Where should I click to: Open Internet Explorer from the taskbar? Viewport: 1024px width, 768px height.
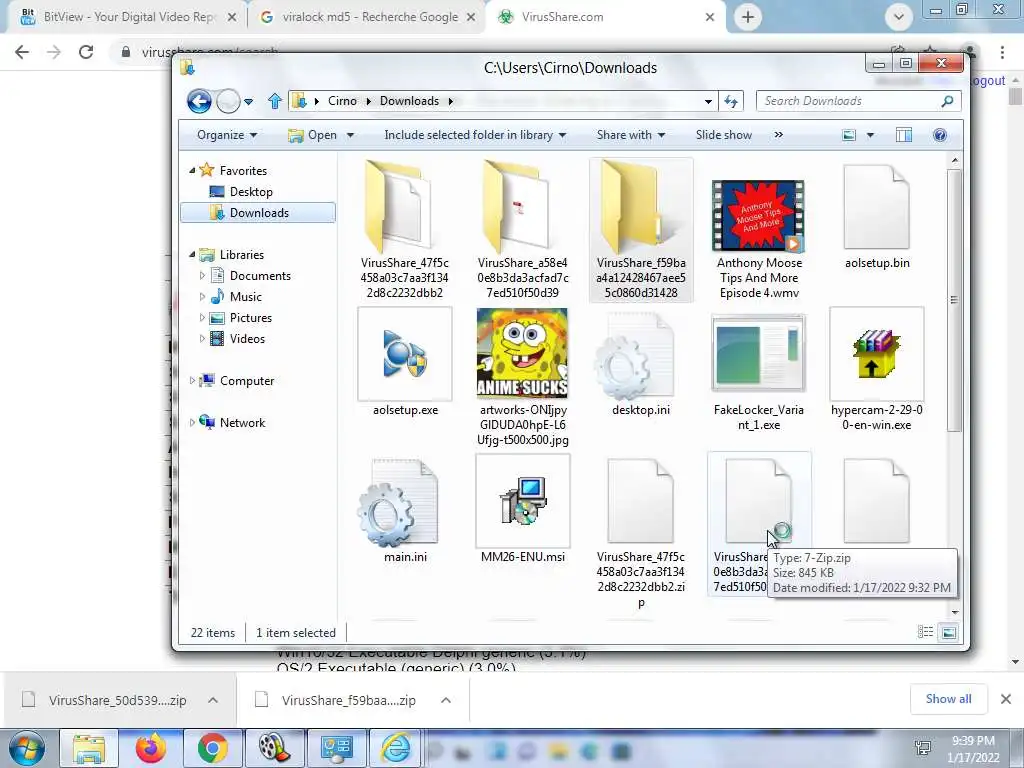[396, 748]
